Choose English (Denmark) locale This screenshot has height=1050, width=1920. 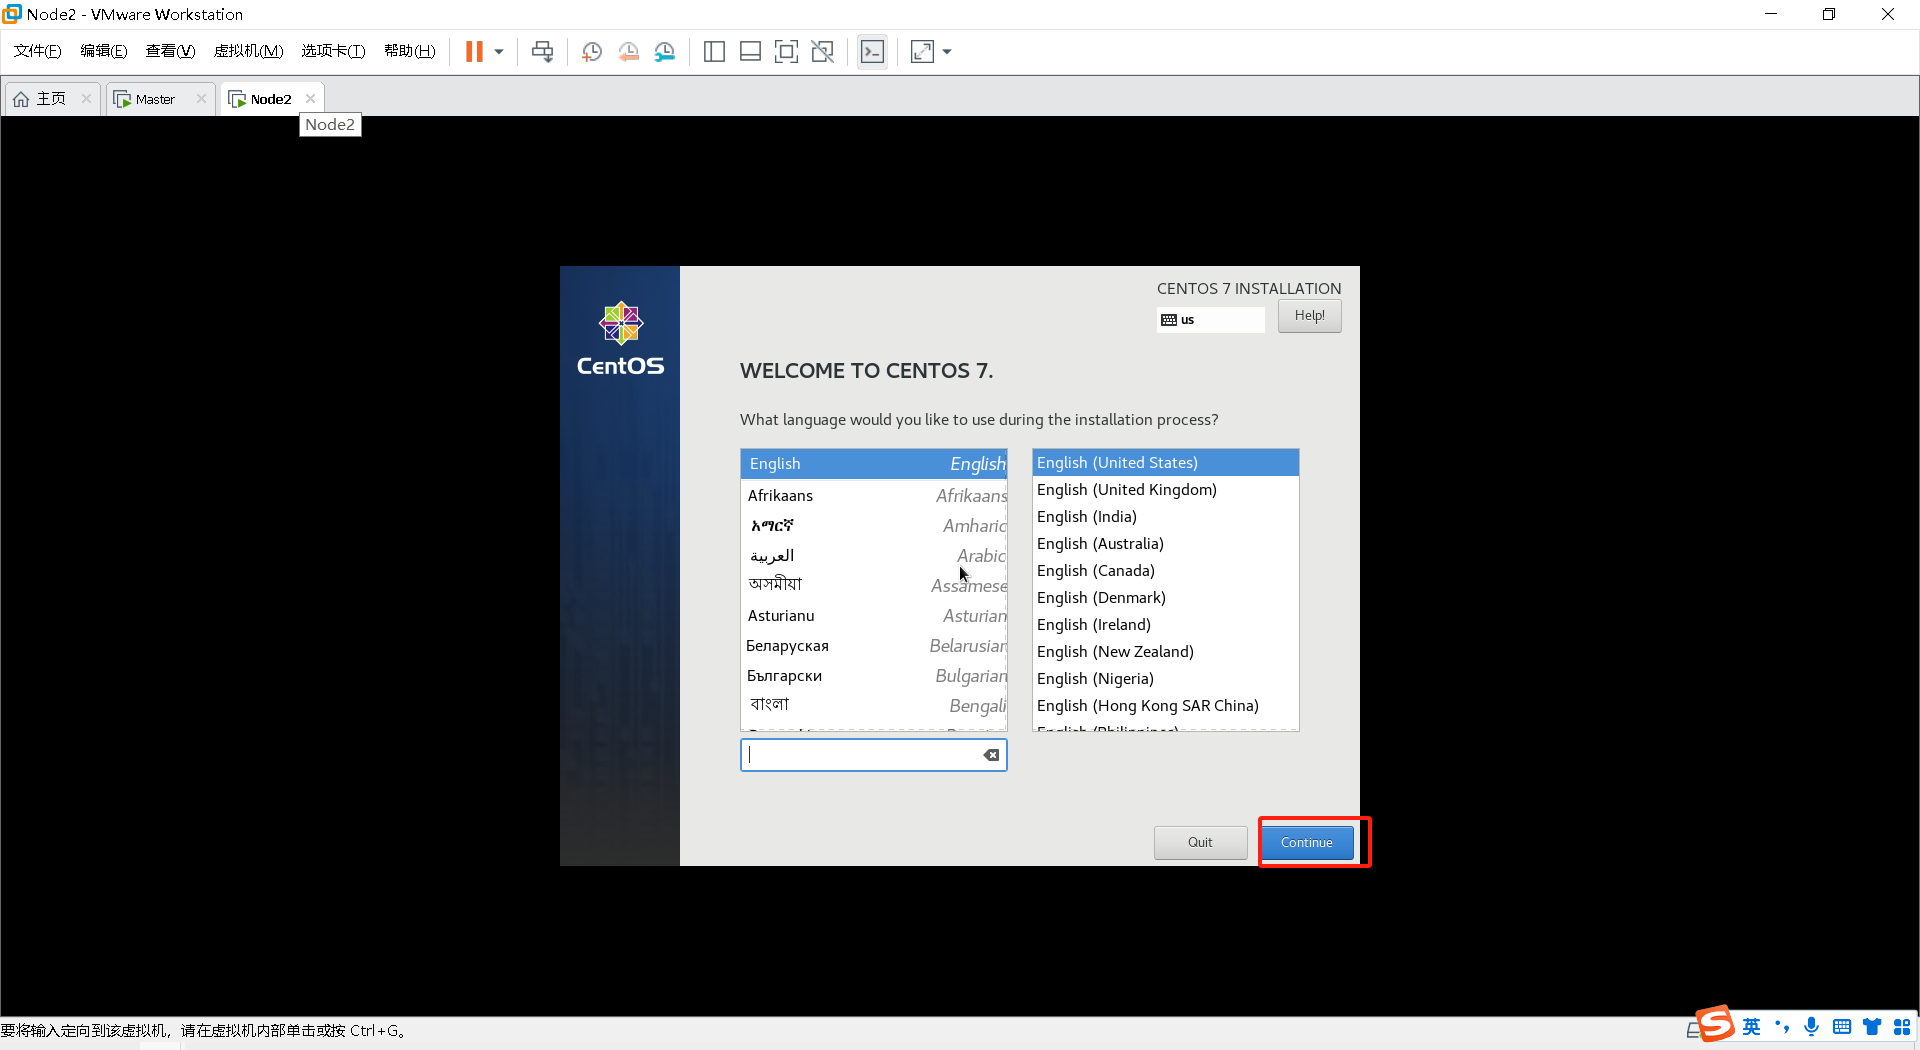coord(1165,598)
